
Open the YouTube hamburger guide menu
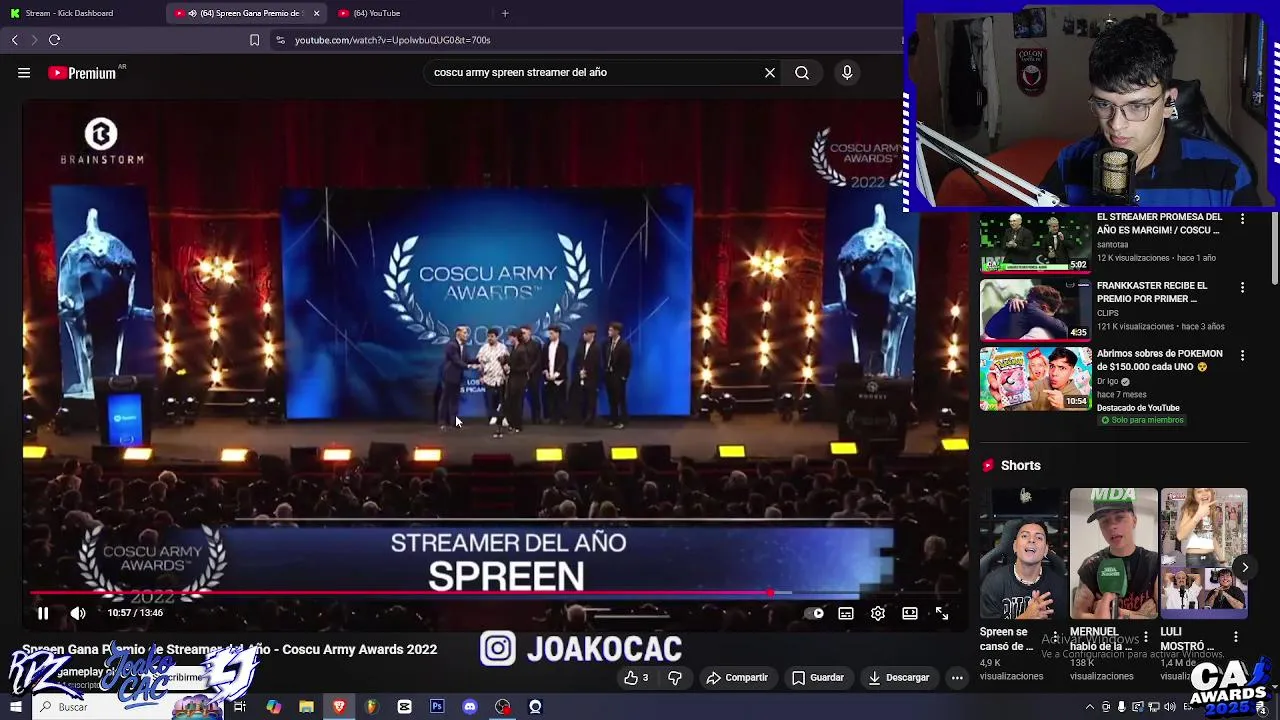(24, 72)
